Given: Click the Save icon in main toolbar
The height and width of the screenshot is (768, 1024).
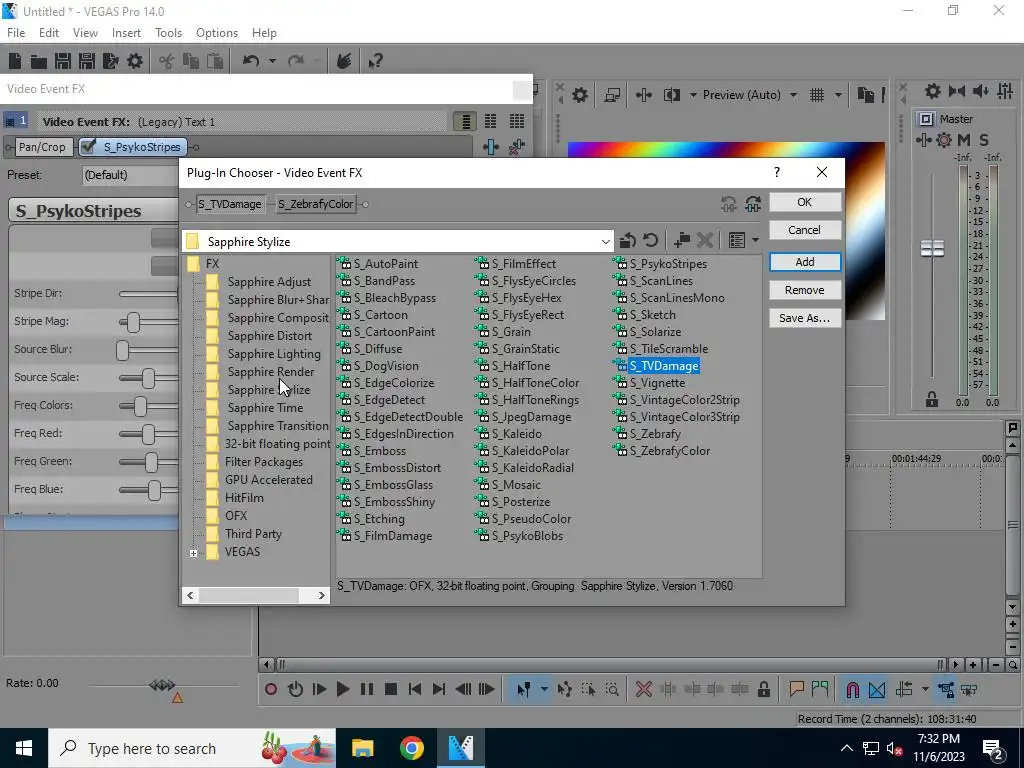Looking at the screenshot, I should pos(63,61).
